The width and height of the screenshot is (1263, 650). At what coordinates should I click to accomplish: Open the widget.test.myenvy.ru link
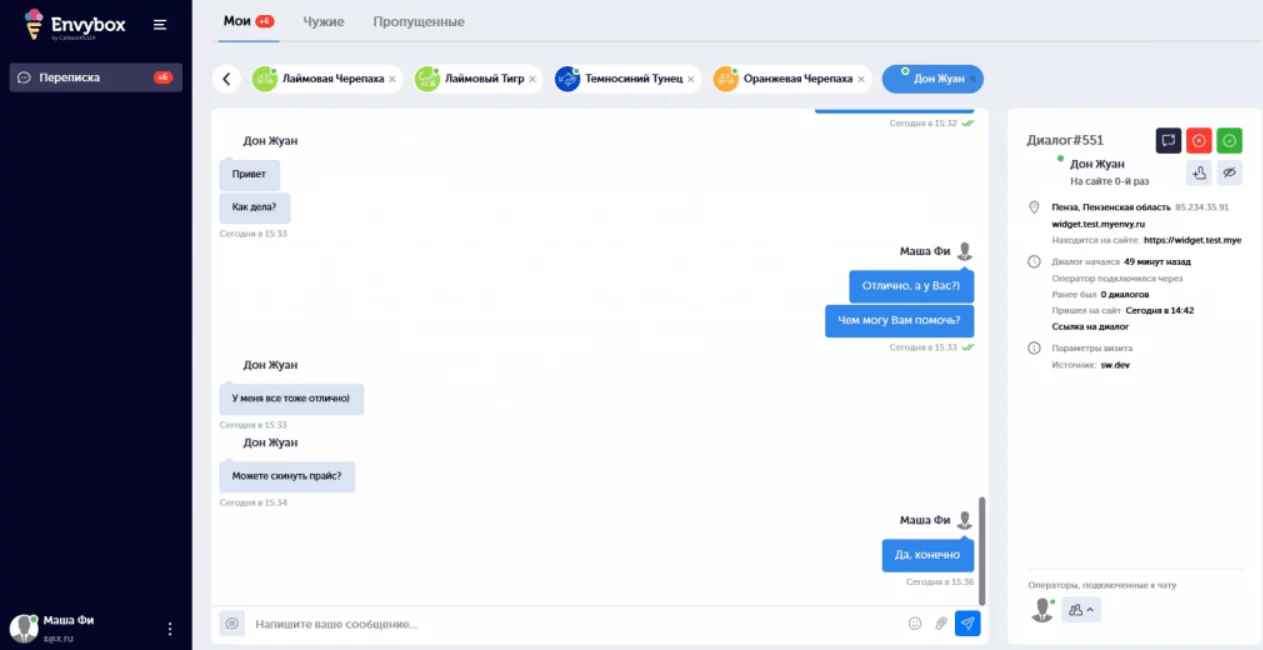[1098, 224]
